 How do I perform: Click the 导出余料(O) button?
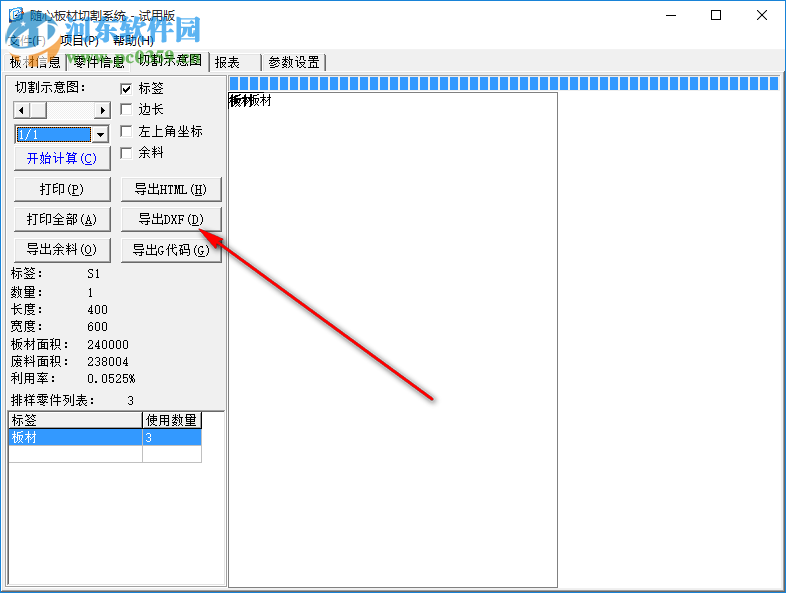(62, 250)
